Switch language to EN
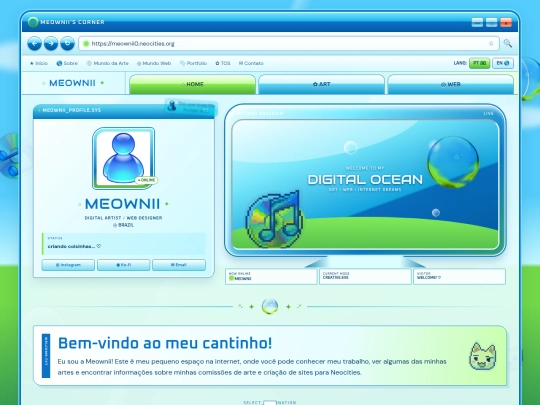 (503, 63)
